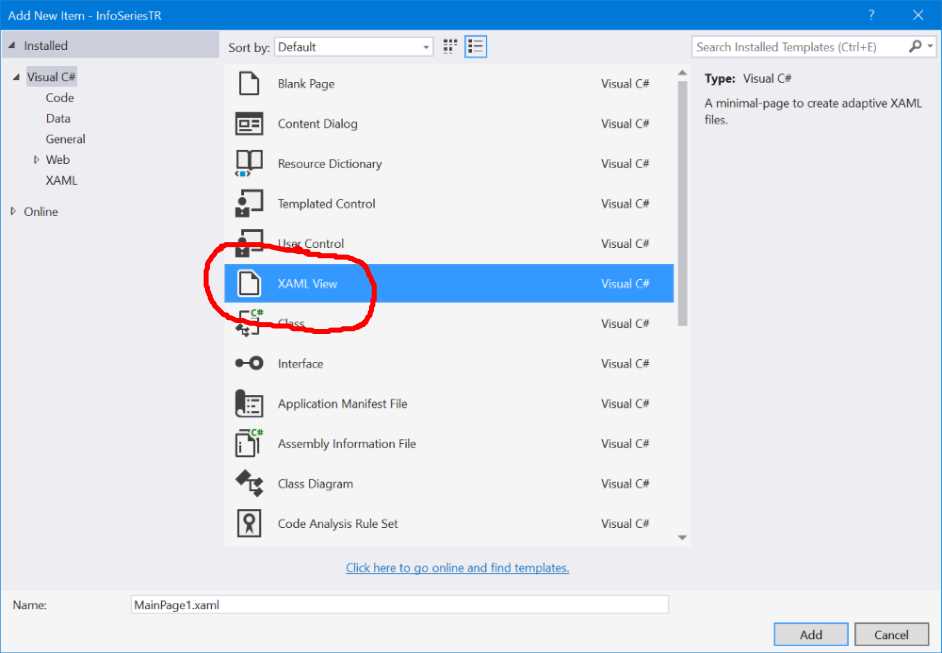Viewport: 942px width, 653px height.
Task: Expand the Online templates section
Action: pos(14,211)
